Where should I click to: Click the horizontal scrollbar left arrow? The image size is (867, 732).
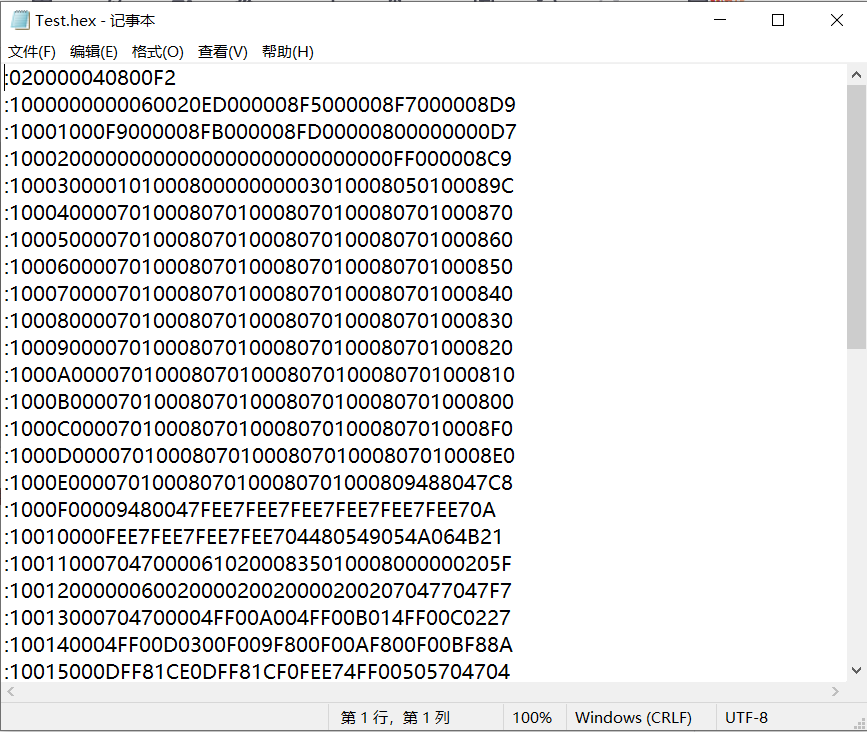click(11, 691)
